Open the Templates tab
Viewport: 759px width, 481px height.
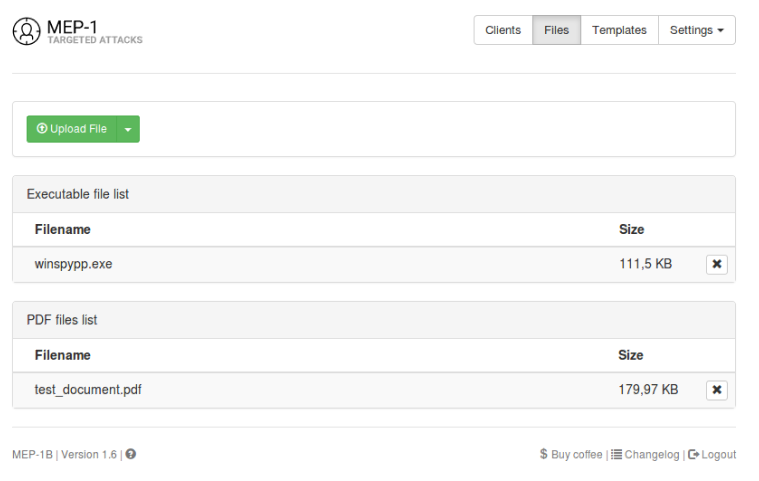(619, 30)
